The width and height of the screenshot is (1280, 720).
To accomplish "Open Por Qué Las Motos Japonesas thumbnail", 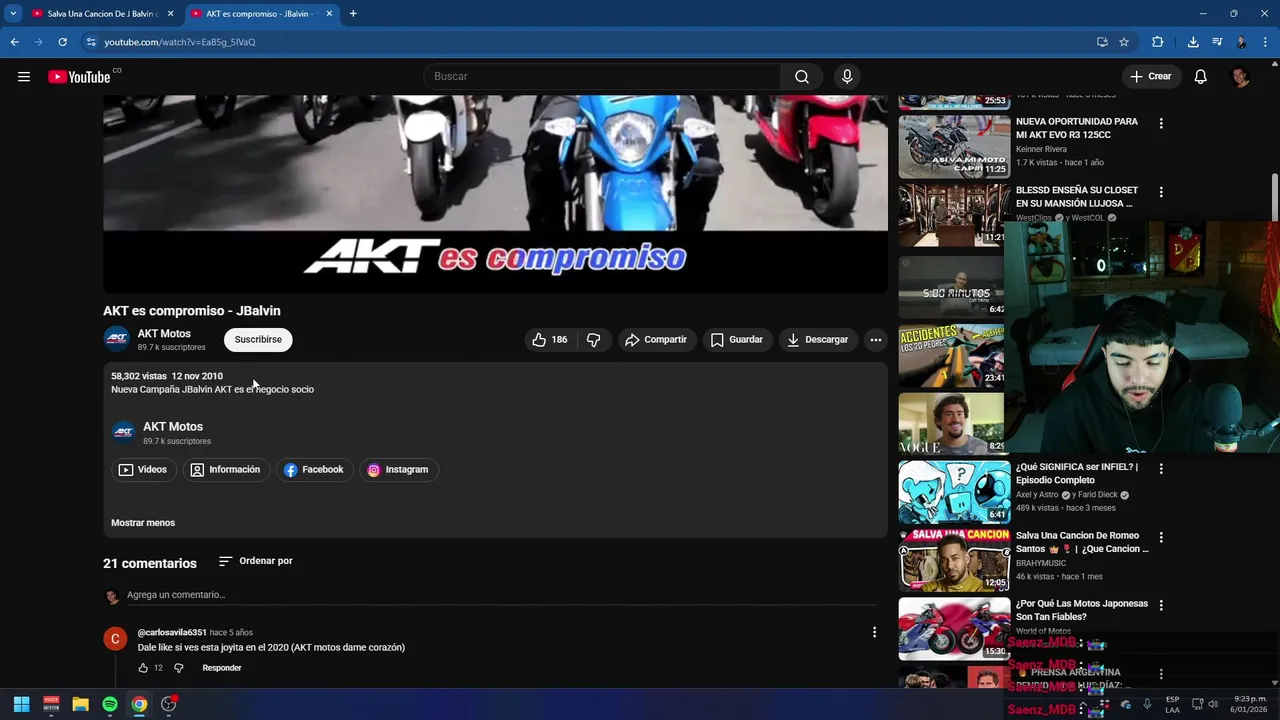I will [x=954, y=629].
